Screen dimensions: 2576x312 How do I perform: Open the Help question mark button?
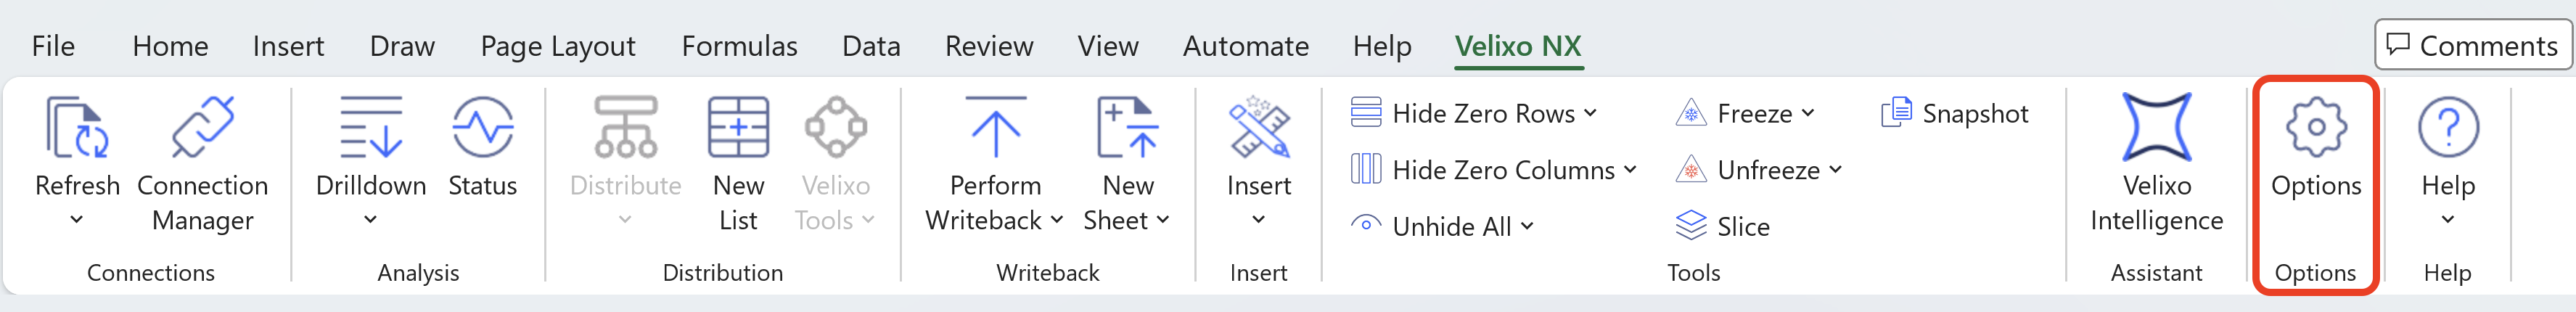click(2447, 128)
